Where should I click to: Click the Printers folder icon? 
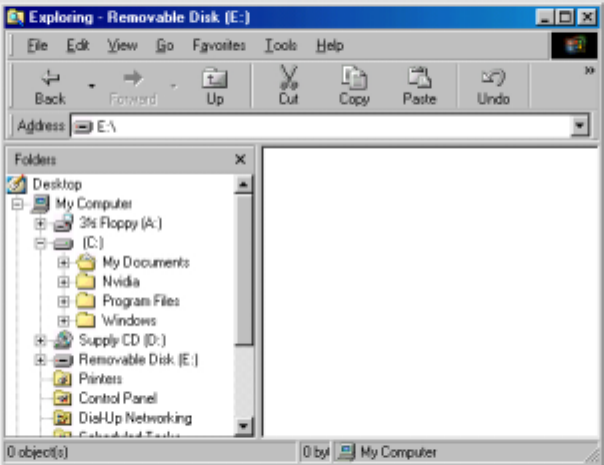tap(63, 379)
